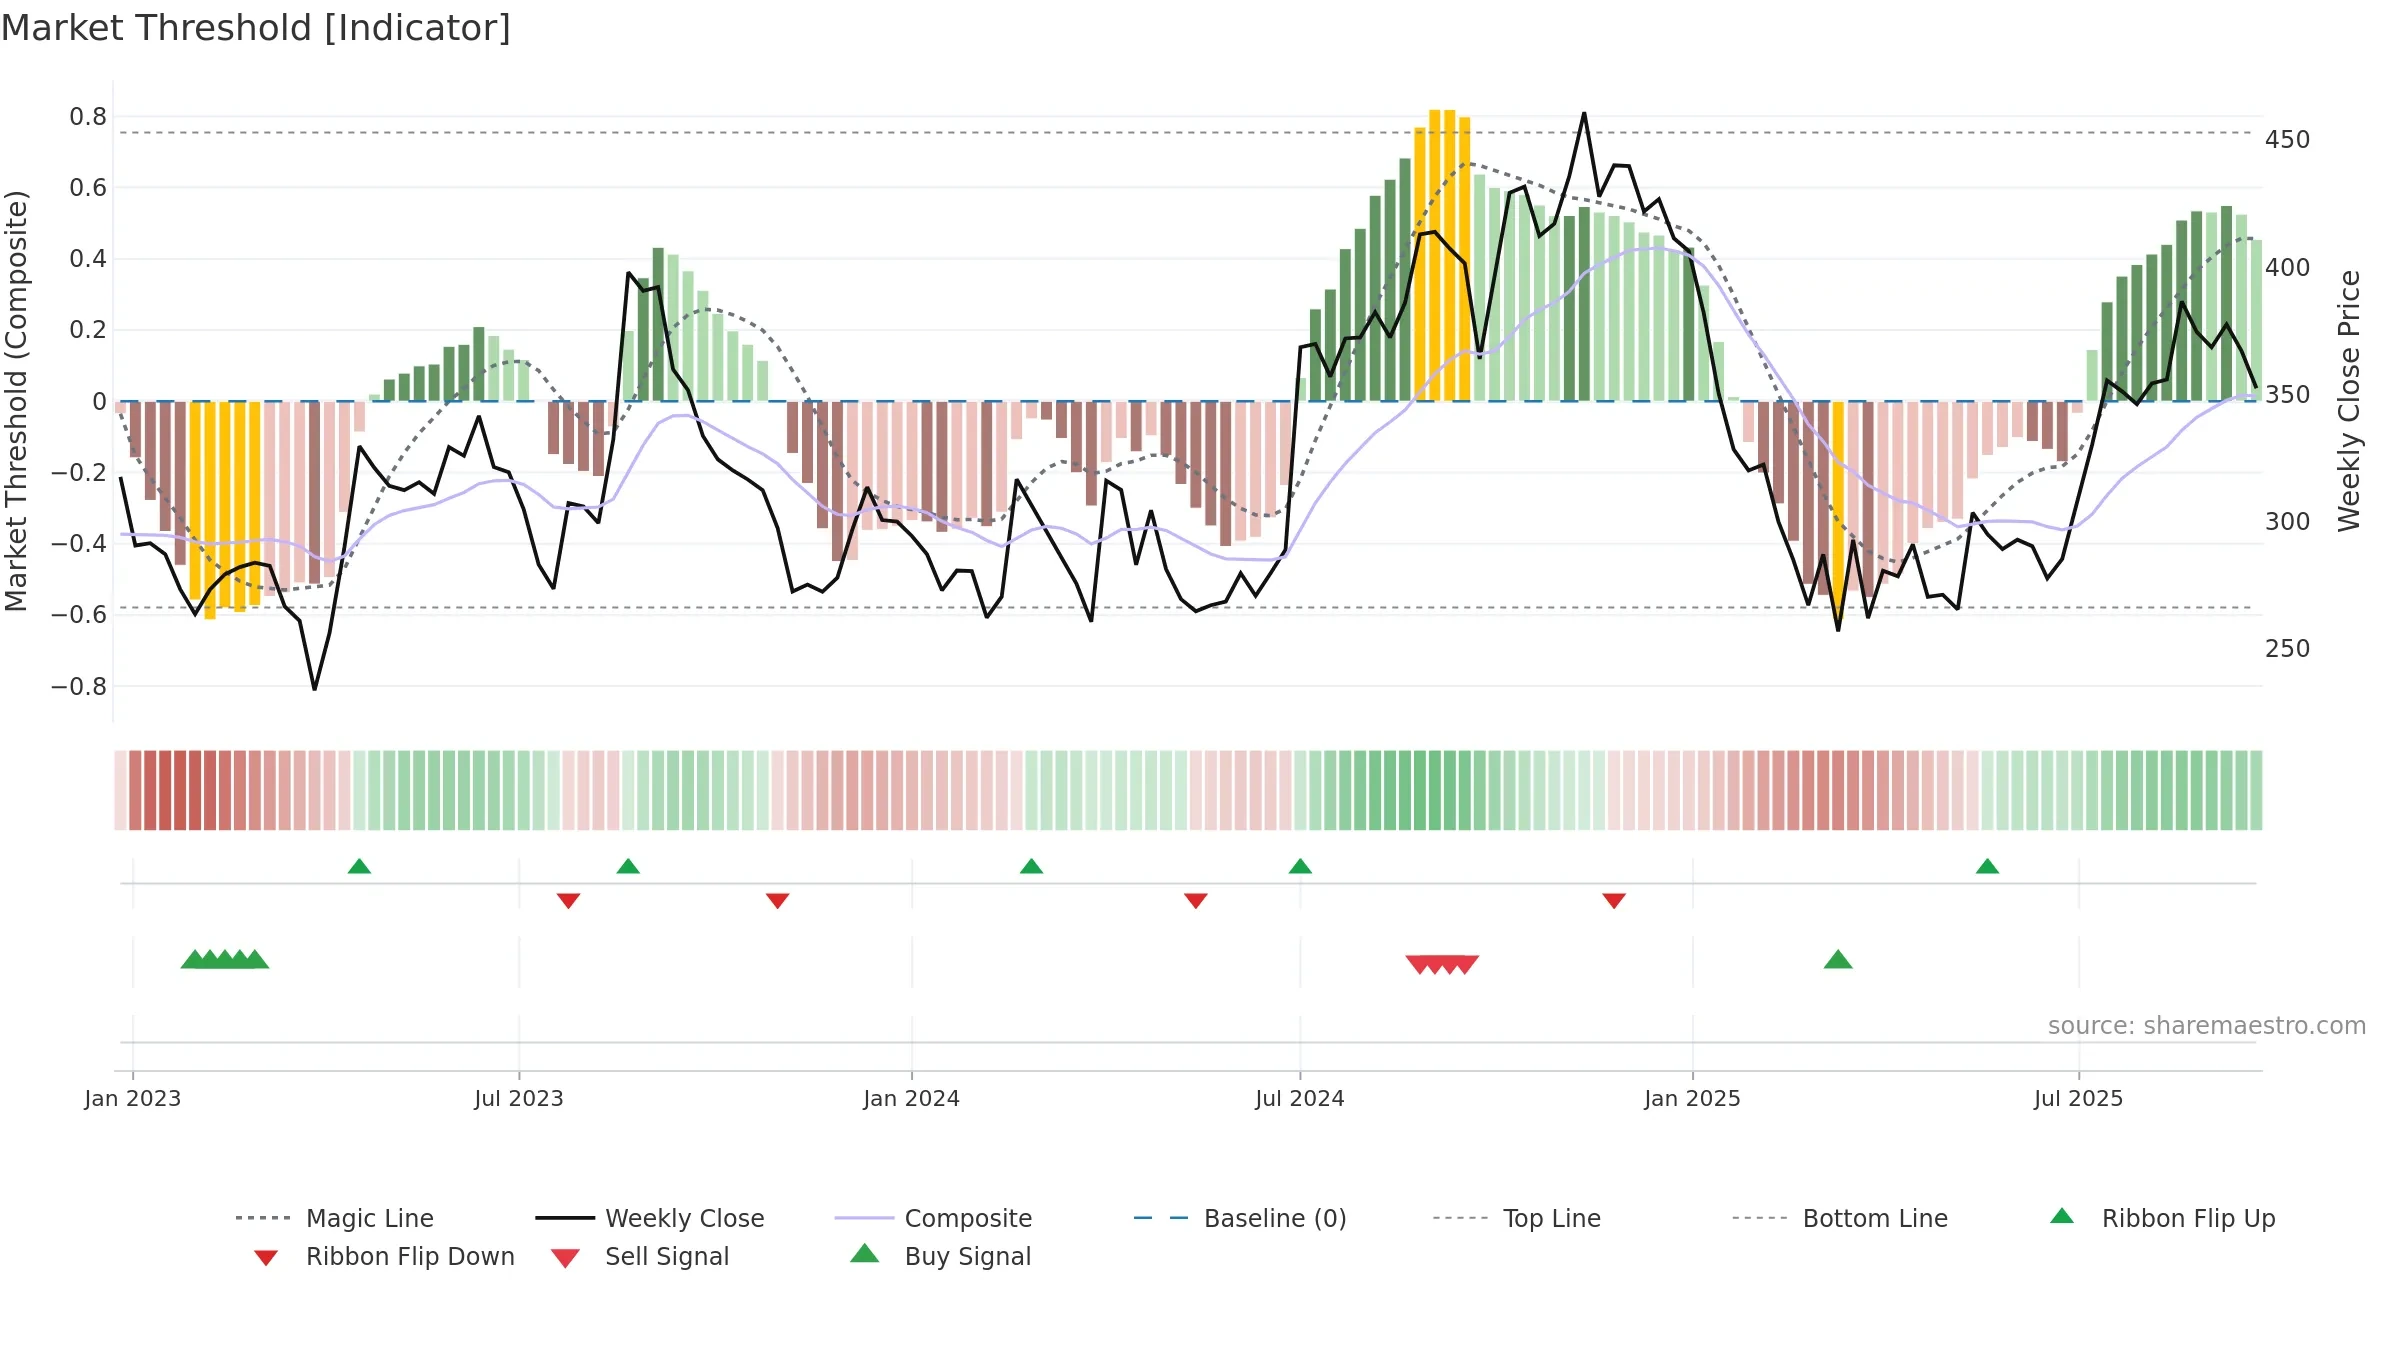Click the 250 price axis label

2288,648
